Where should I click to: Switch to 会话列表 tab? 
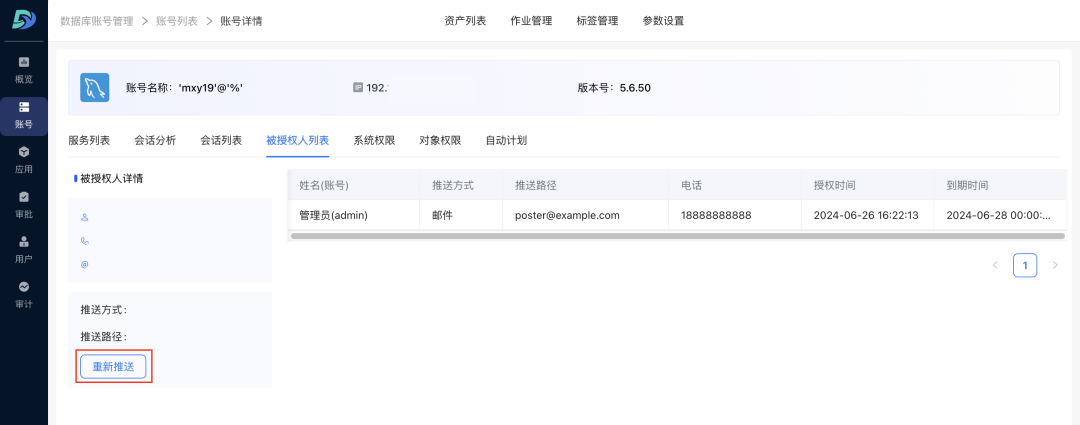221,141
